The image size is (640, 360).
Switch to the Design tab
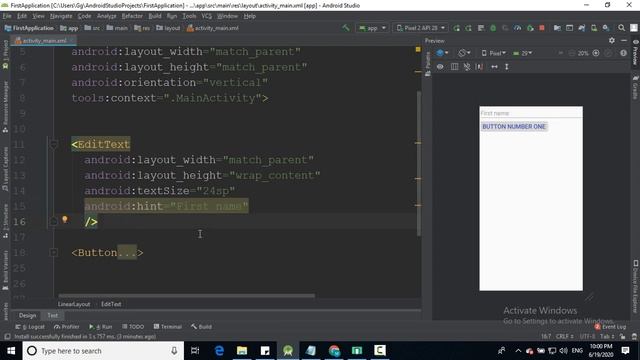point(27,315)
